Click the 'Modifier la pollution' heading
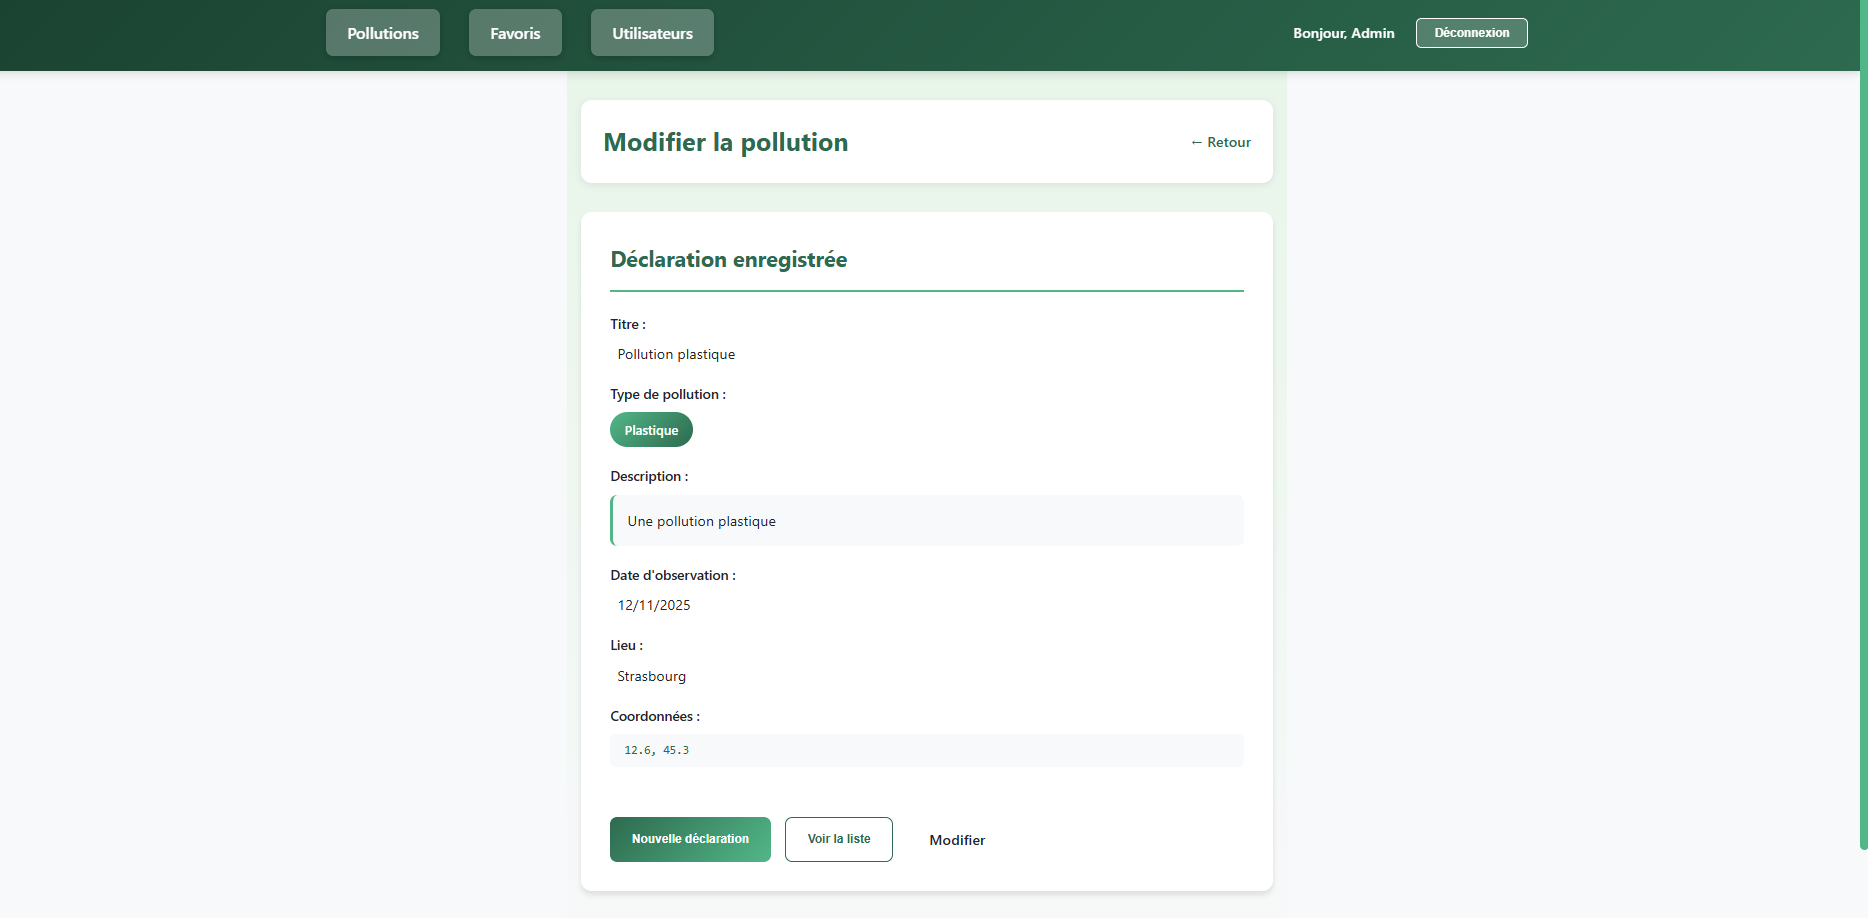This screenshot has width=1868, height=918. (726, 142)
